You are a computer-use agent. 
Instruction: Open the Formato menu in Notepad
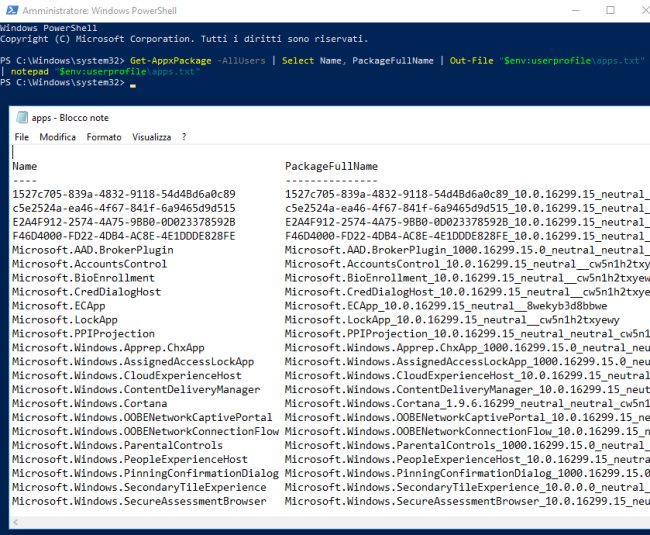[x=104, y=137]
